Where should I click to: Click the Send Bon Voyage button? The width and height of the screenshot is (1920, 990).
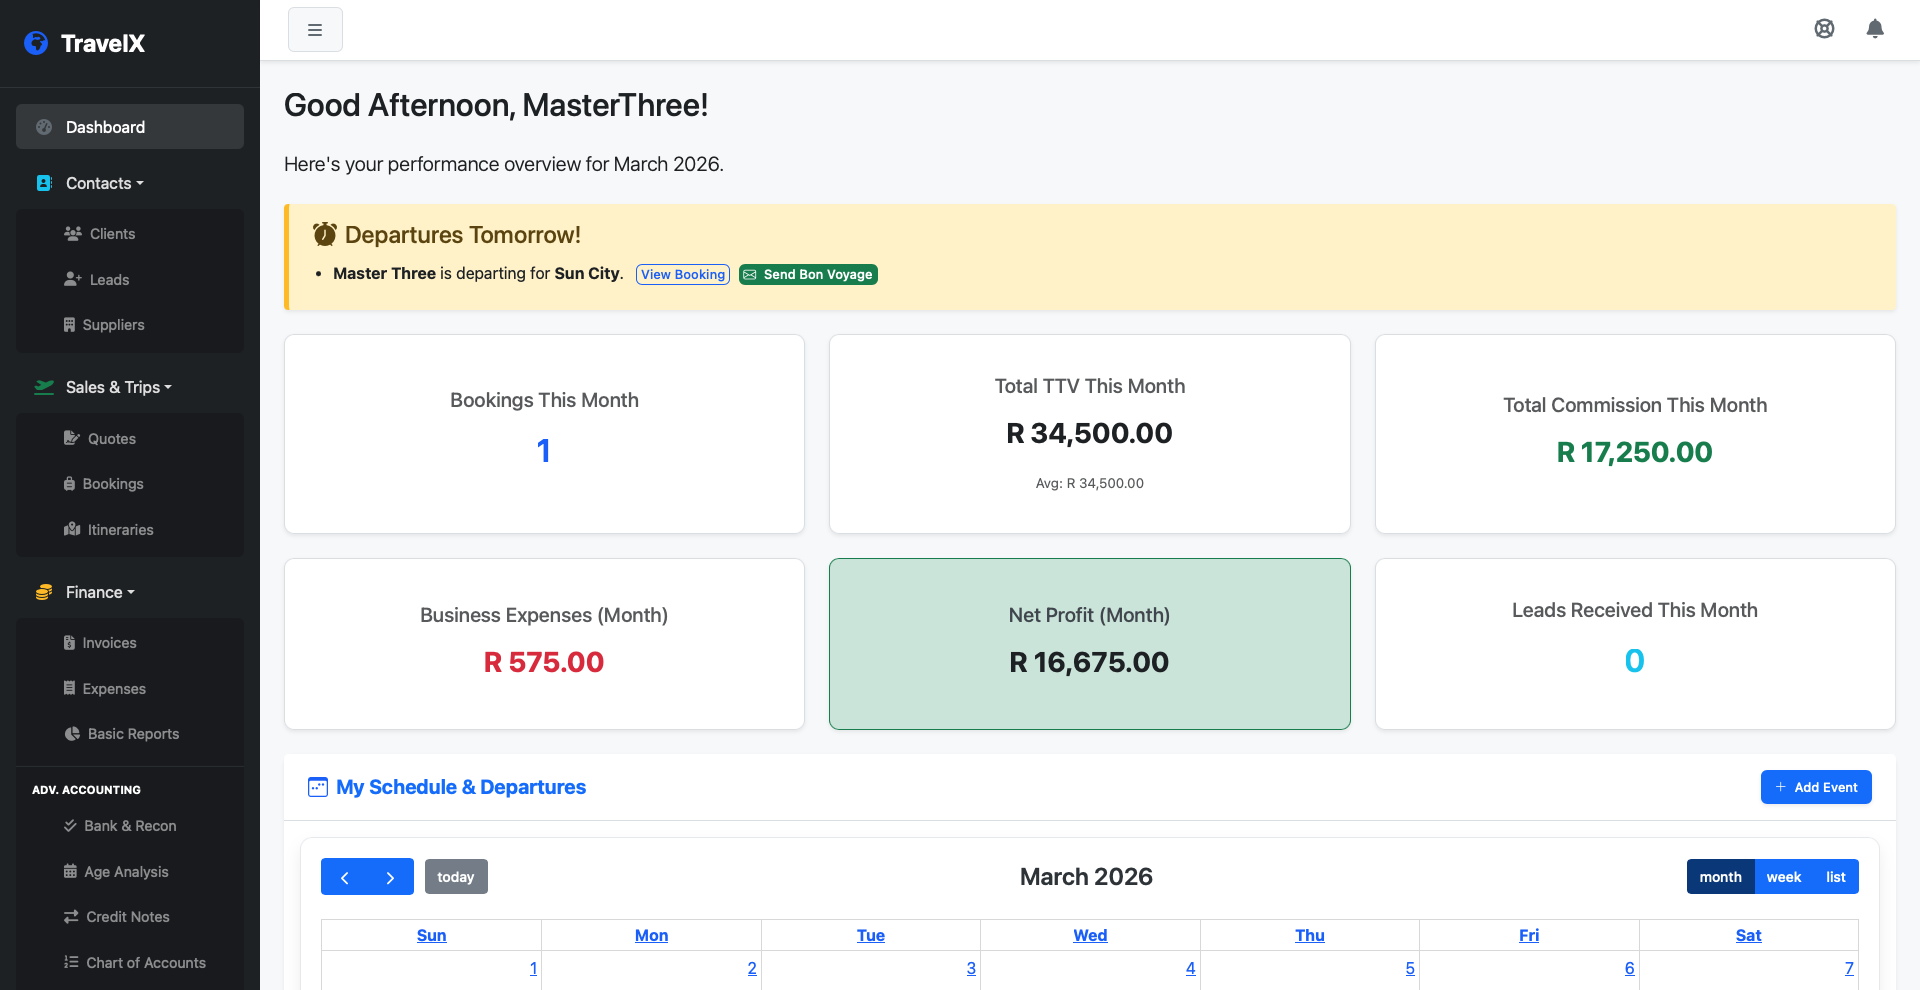(x=808, y=274)
